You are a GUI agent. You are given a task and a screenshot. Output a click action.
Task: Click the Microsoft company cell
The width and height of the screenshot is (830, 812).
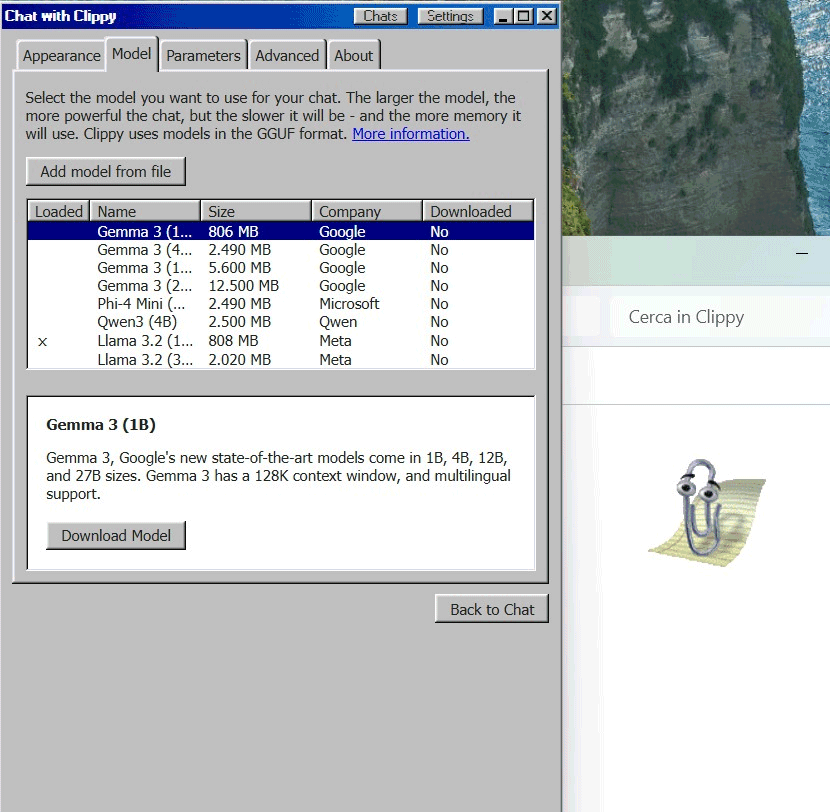(349, 304)
